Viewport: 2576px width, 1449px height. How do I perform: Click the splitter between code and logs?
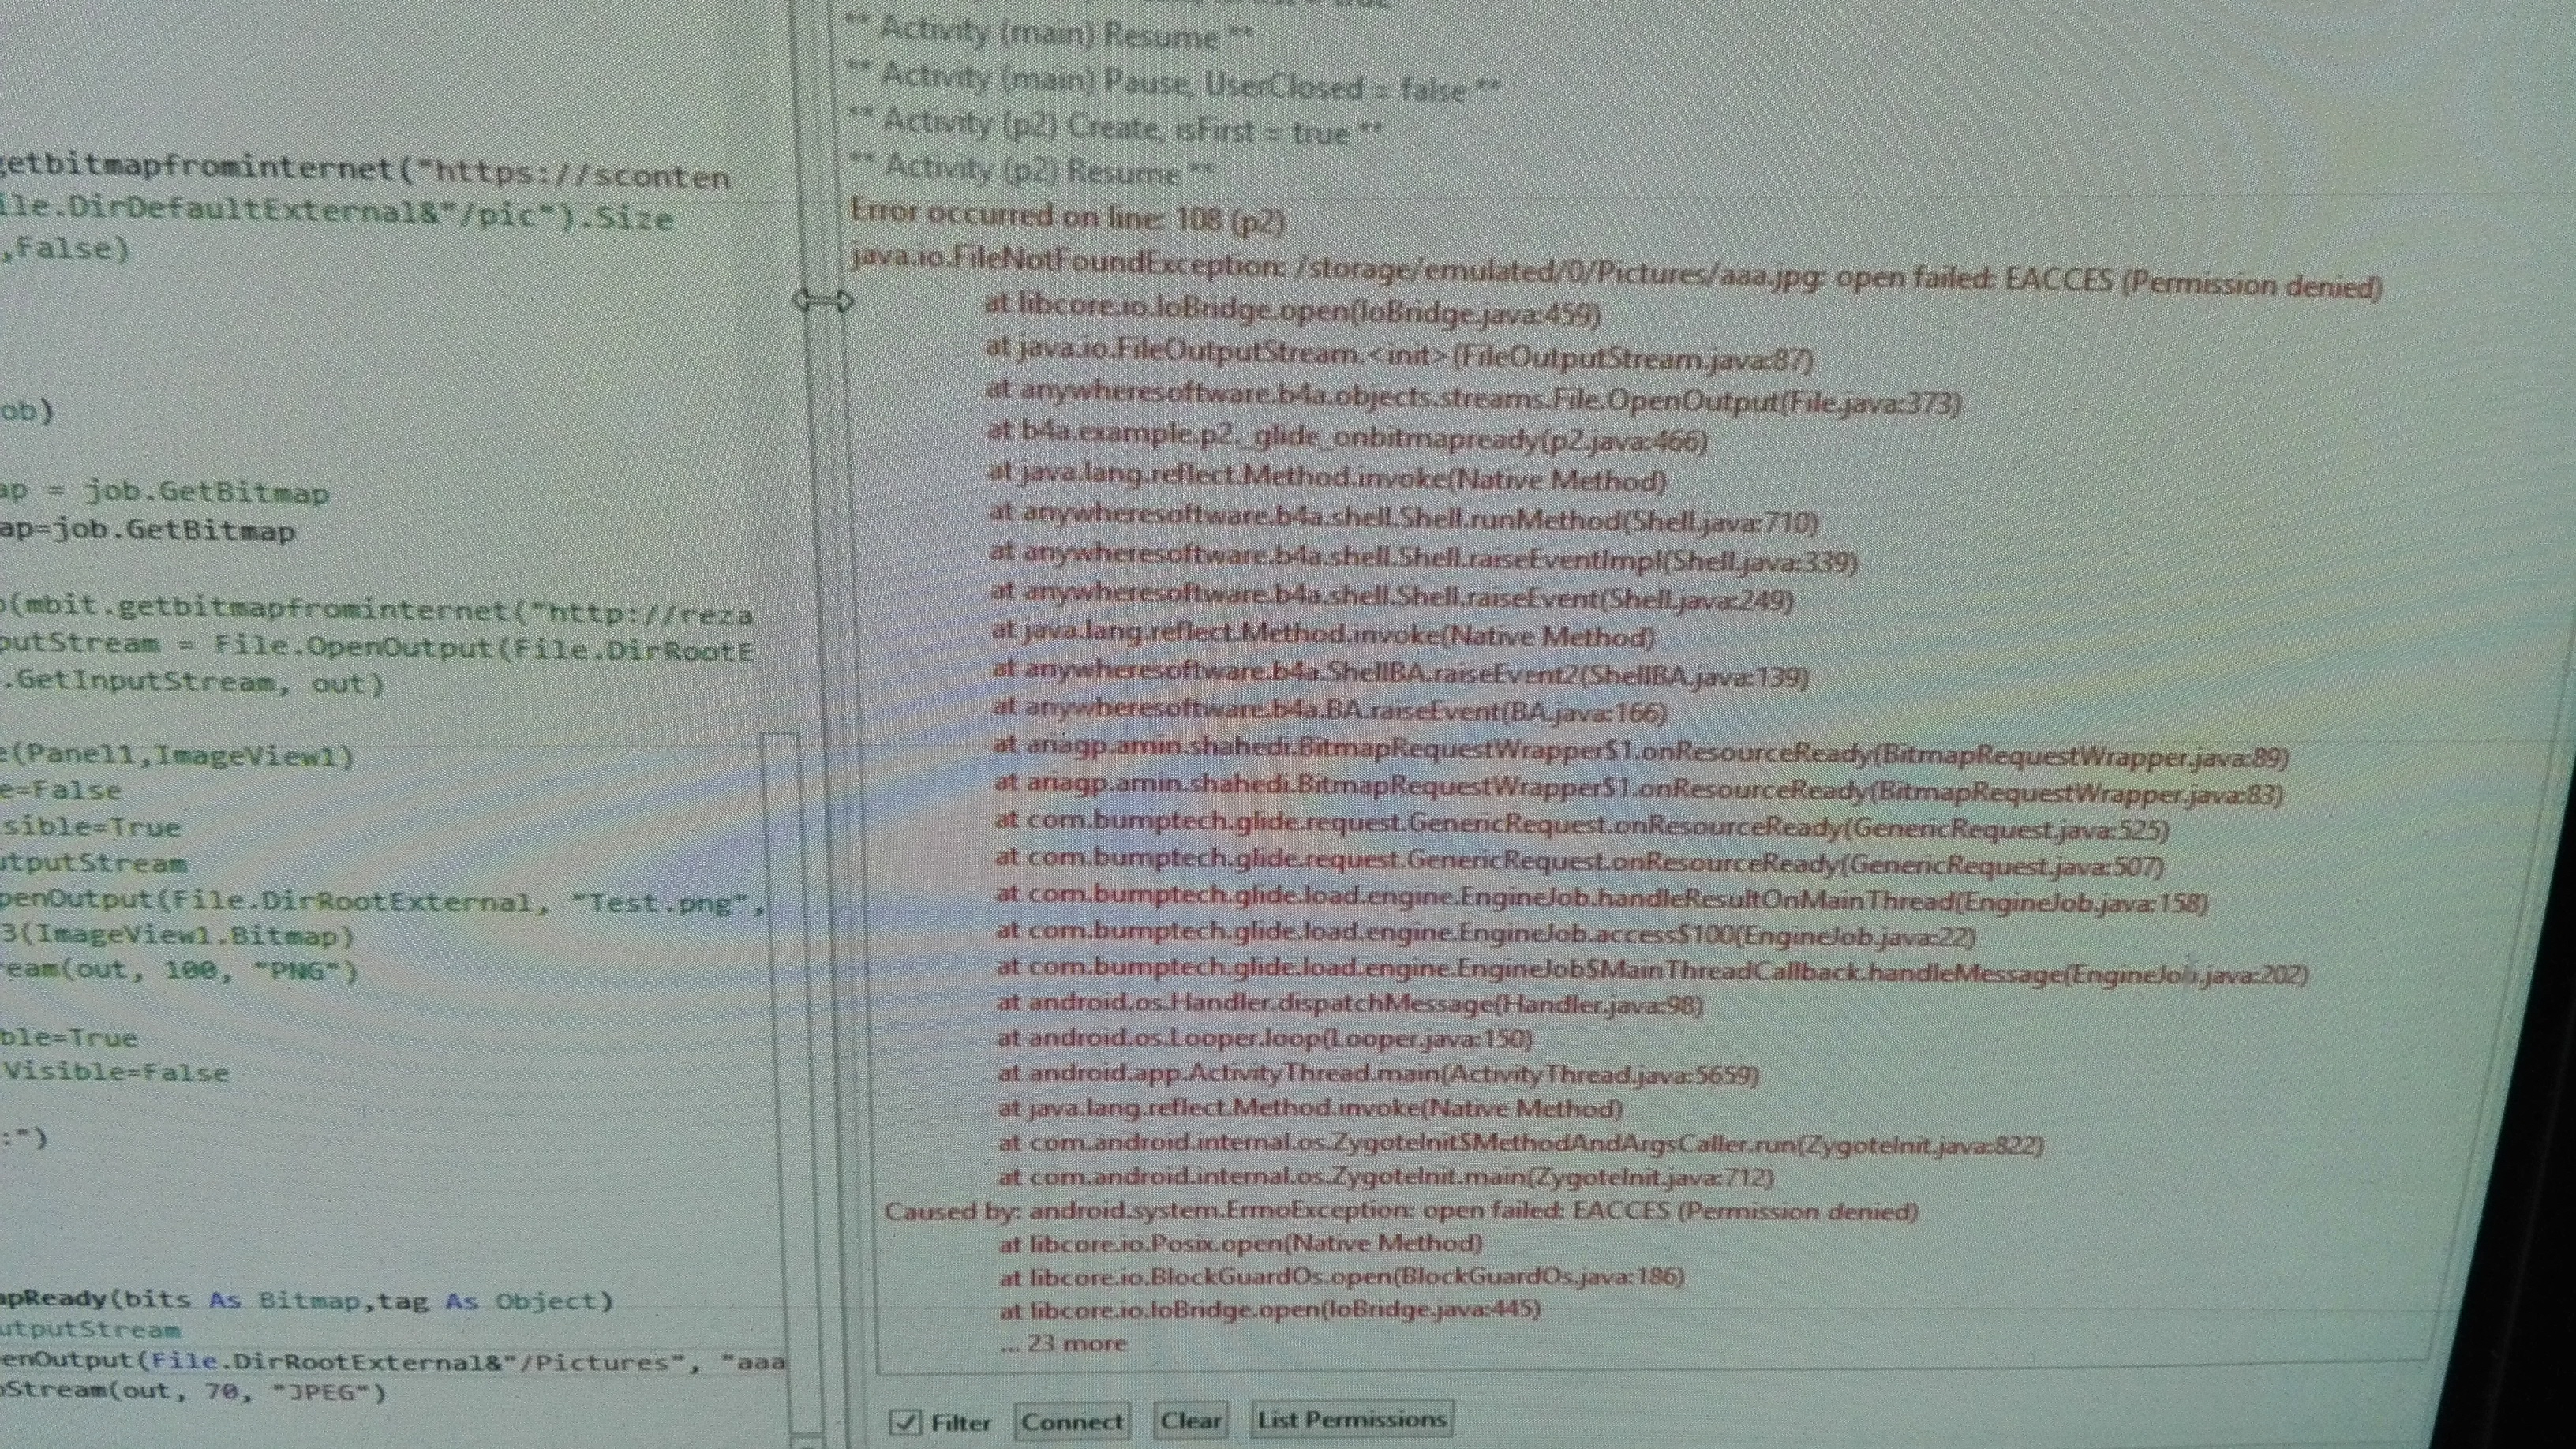click(823, 301)
